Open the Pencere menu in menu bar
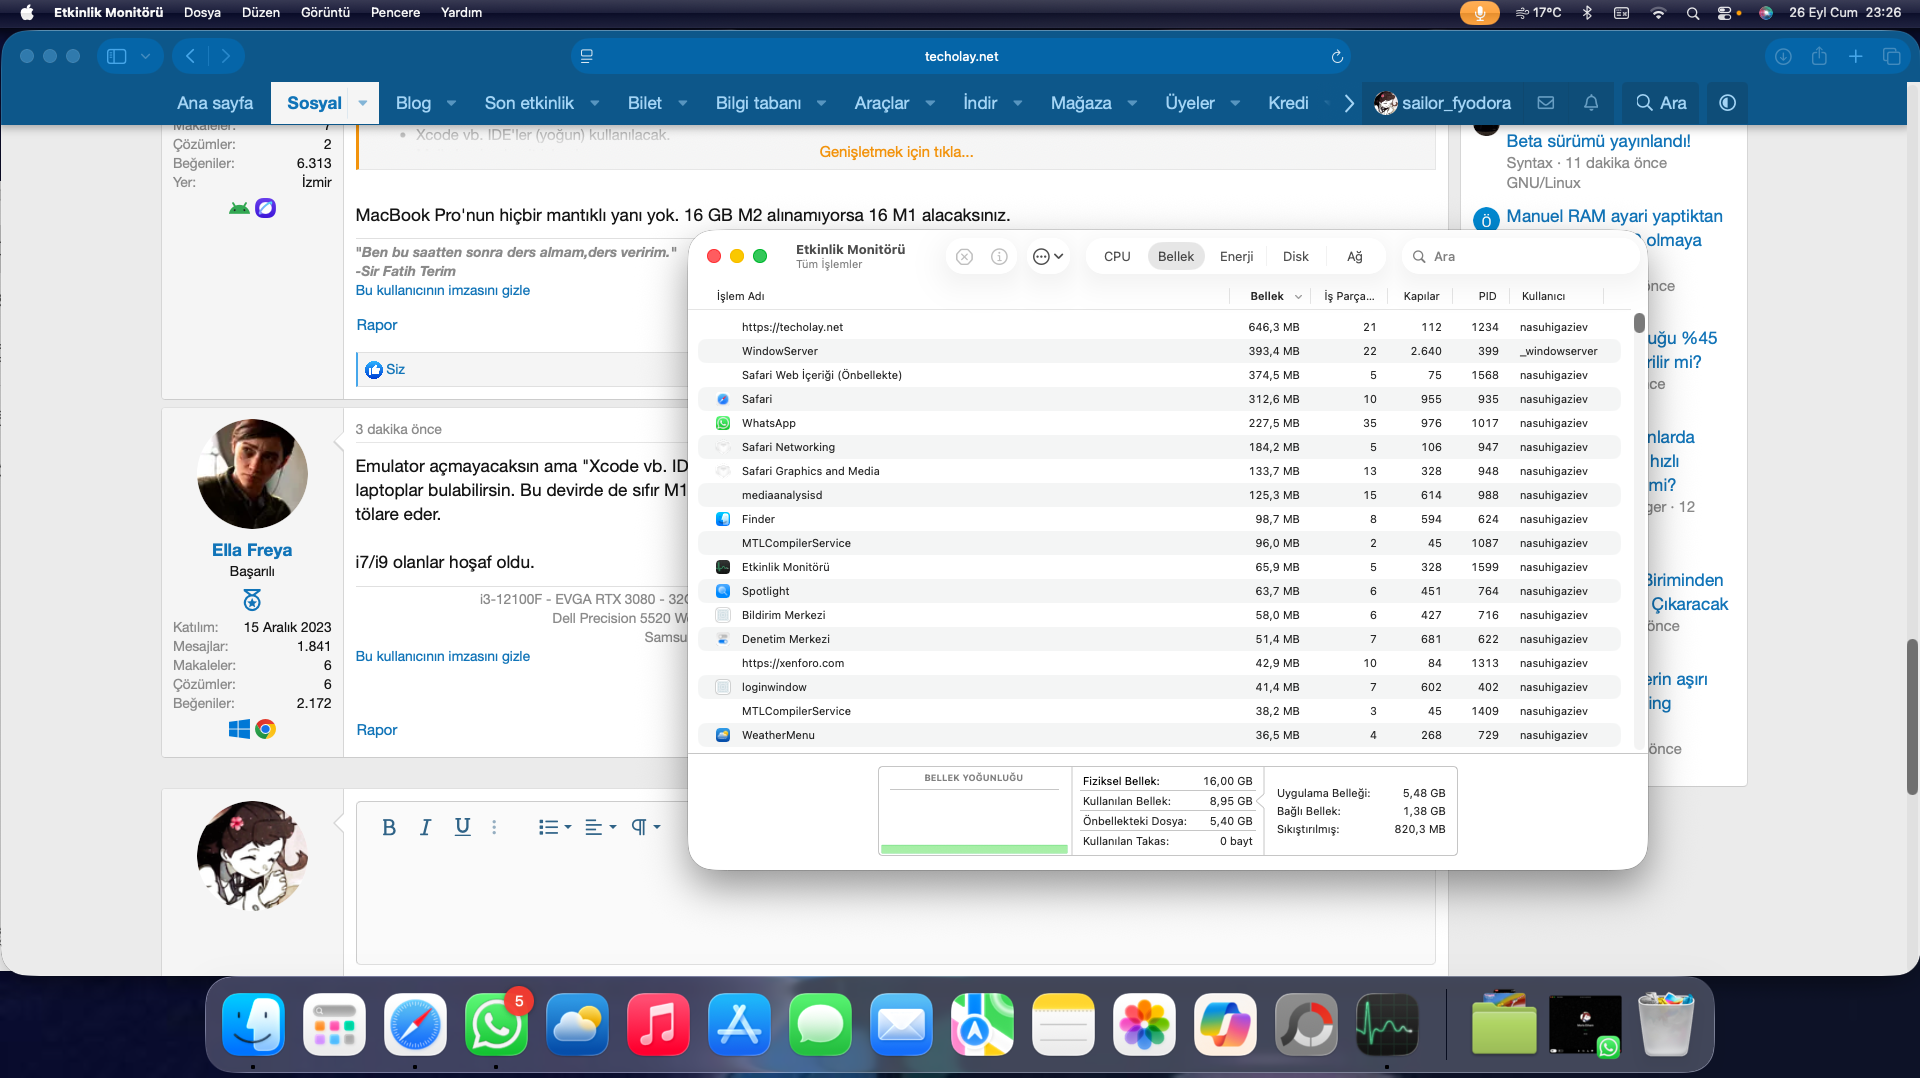The height and width of the screenshot is (1078, 1920). [x=395, y=13]
